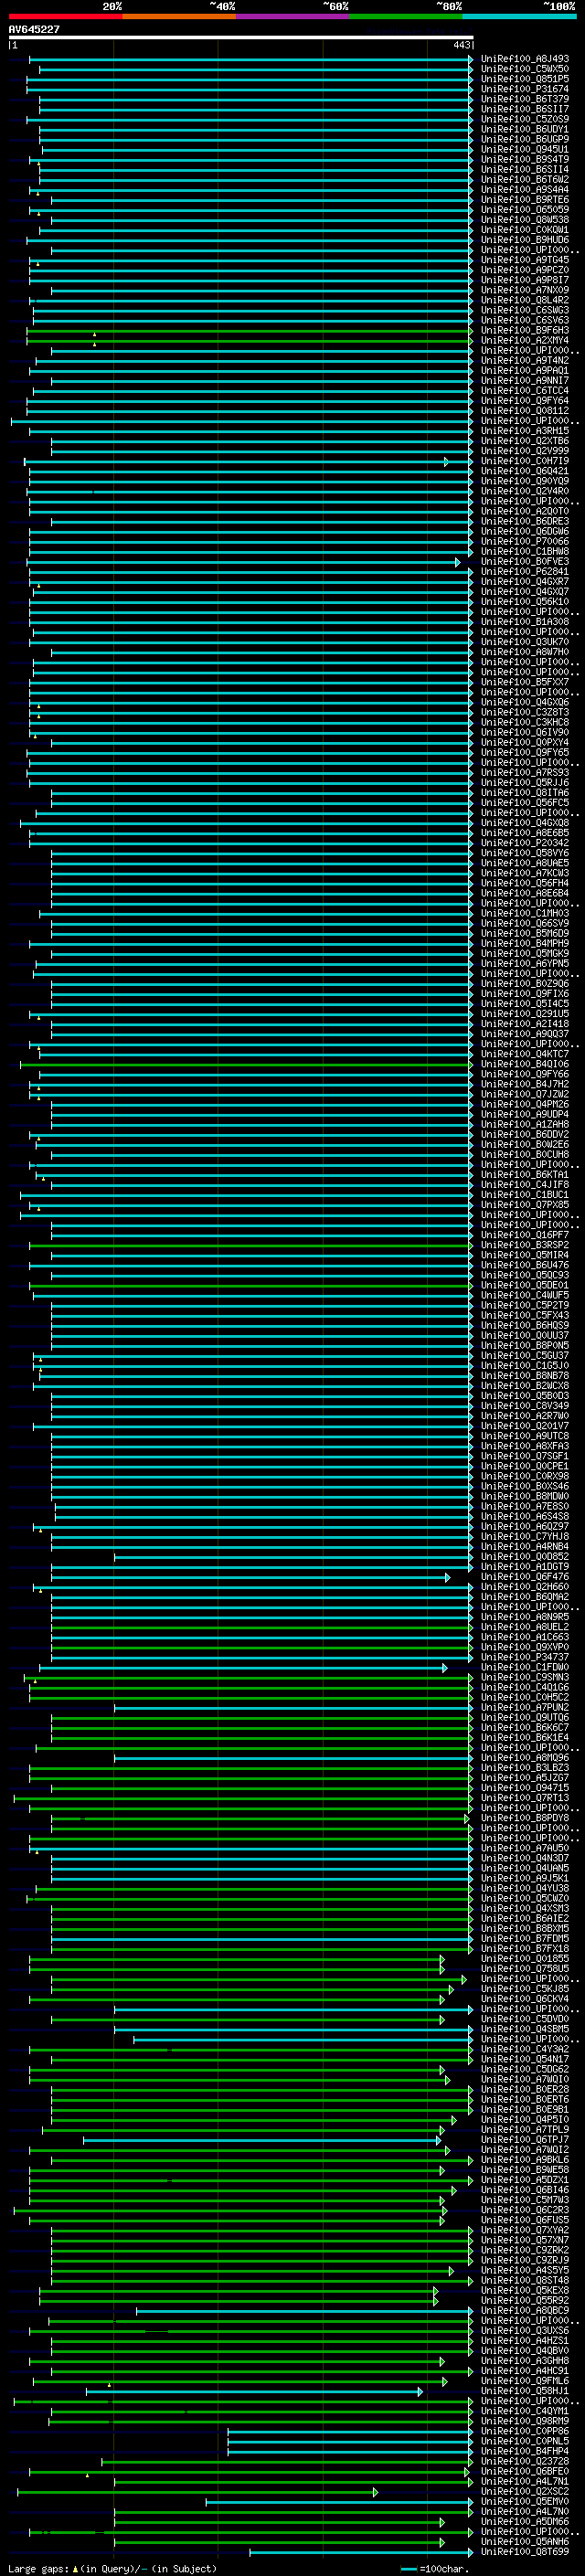This screenshot has height=2576, width=585.
Task: Select the UniRef100_Q8L4R2 label
Action: [x=524, y=300]
